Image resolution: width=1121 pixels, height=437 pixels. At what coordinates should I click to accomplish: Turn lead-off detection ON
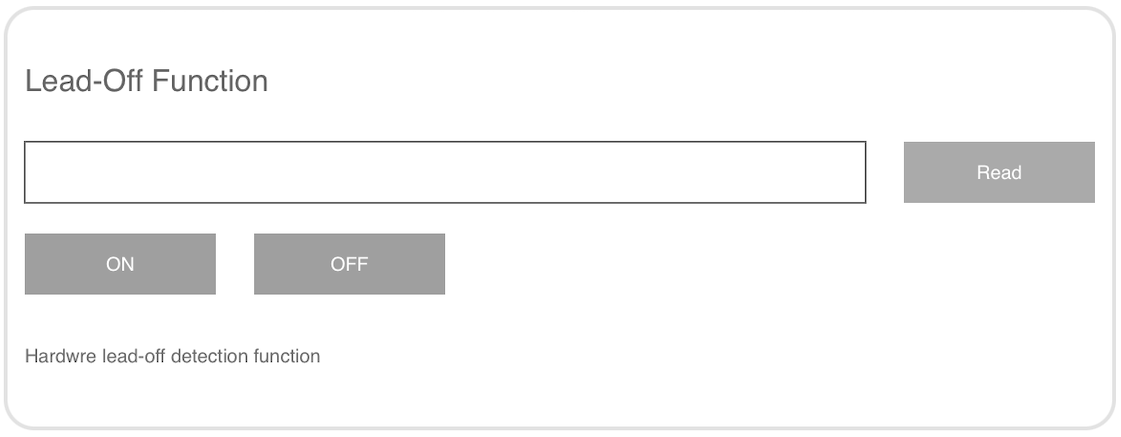click(120, 264)
